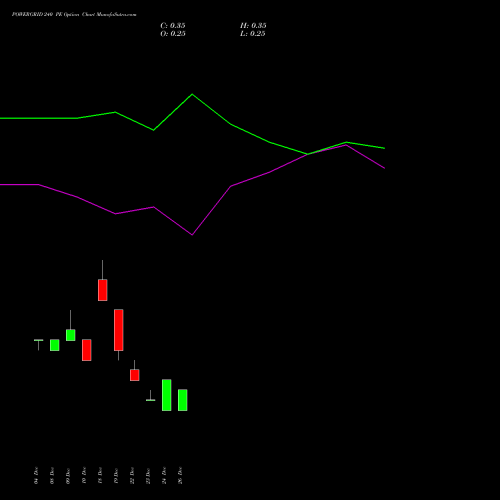Select the 19 Dec date label
This screenshot has height=500, width=500.
(x=116, y=476)
